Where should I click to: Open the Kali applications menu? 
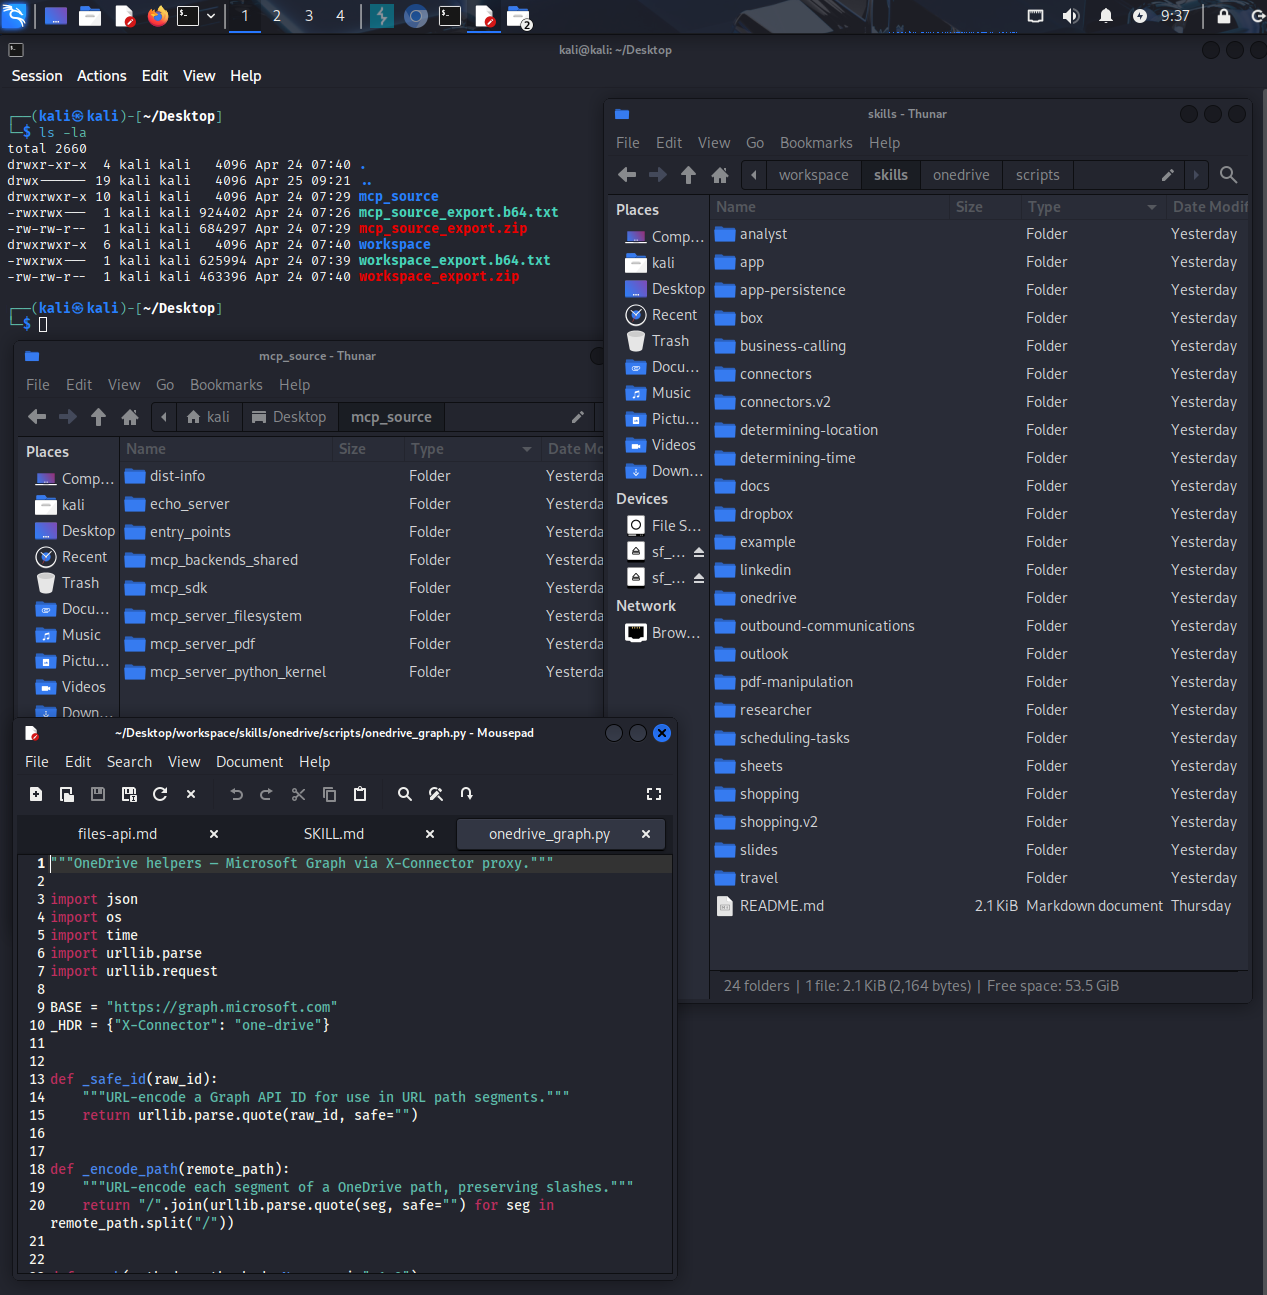[15, 15]
